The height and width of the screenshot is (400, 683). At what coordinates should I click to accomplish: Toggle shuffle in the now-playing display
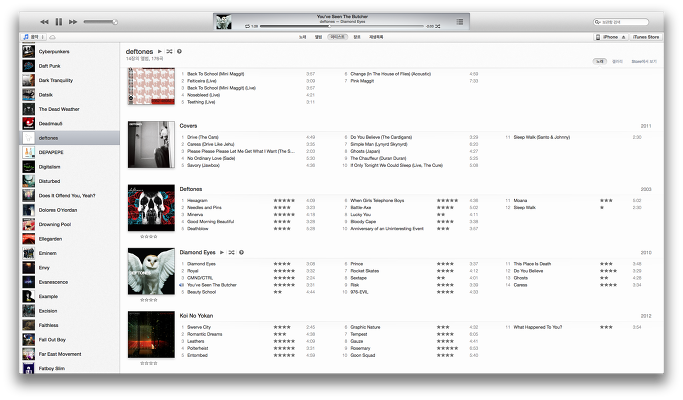click(x=437, y=26)
